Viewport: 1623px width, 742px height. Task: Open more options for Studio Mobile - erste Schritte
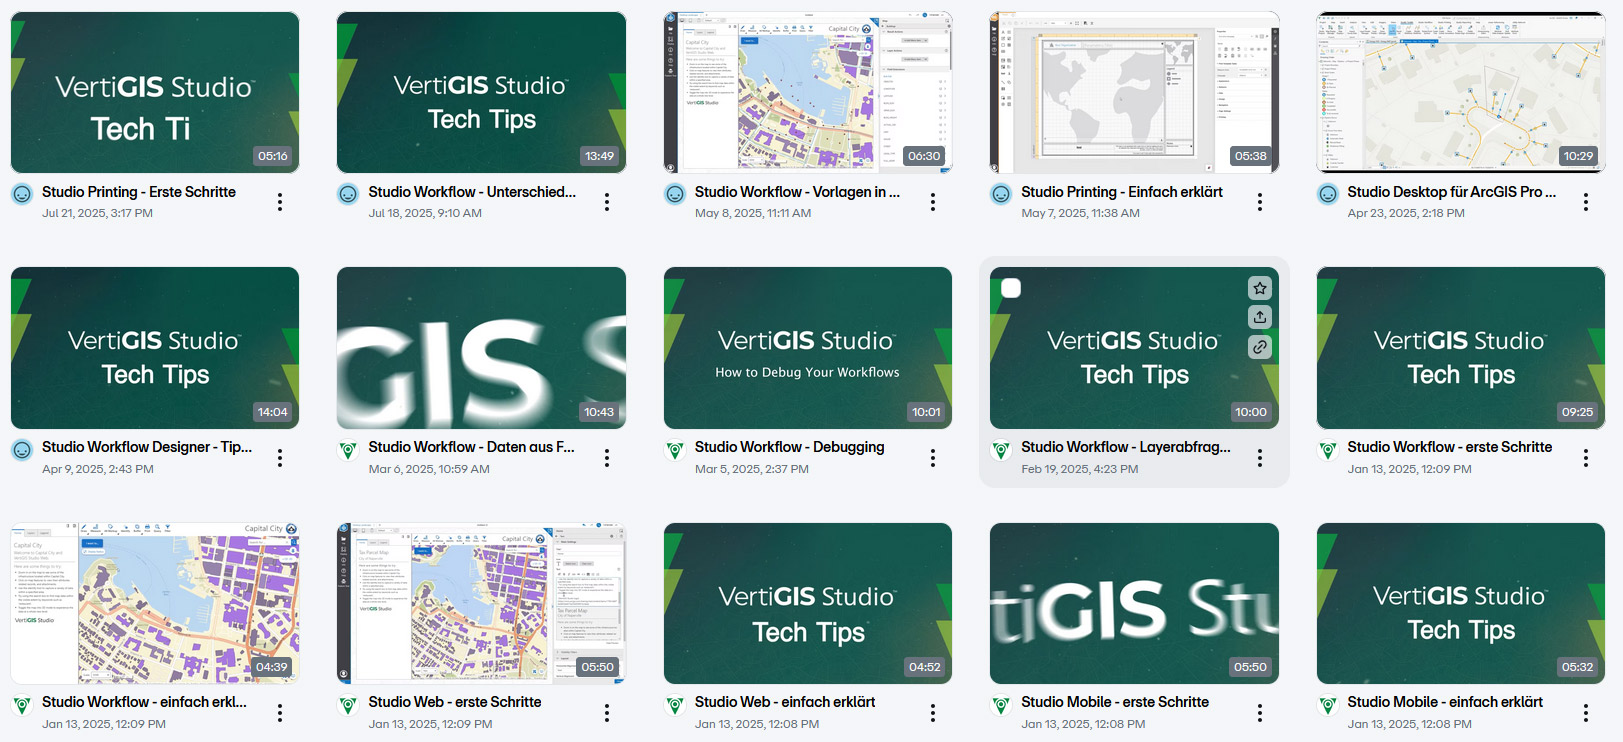[x=1260, y=713]
